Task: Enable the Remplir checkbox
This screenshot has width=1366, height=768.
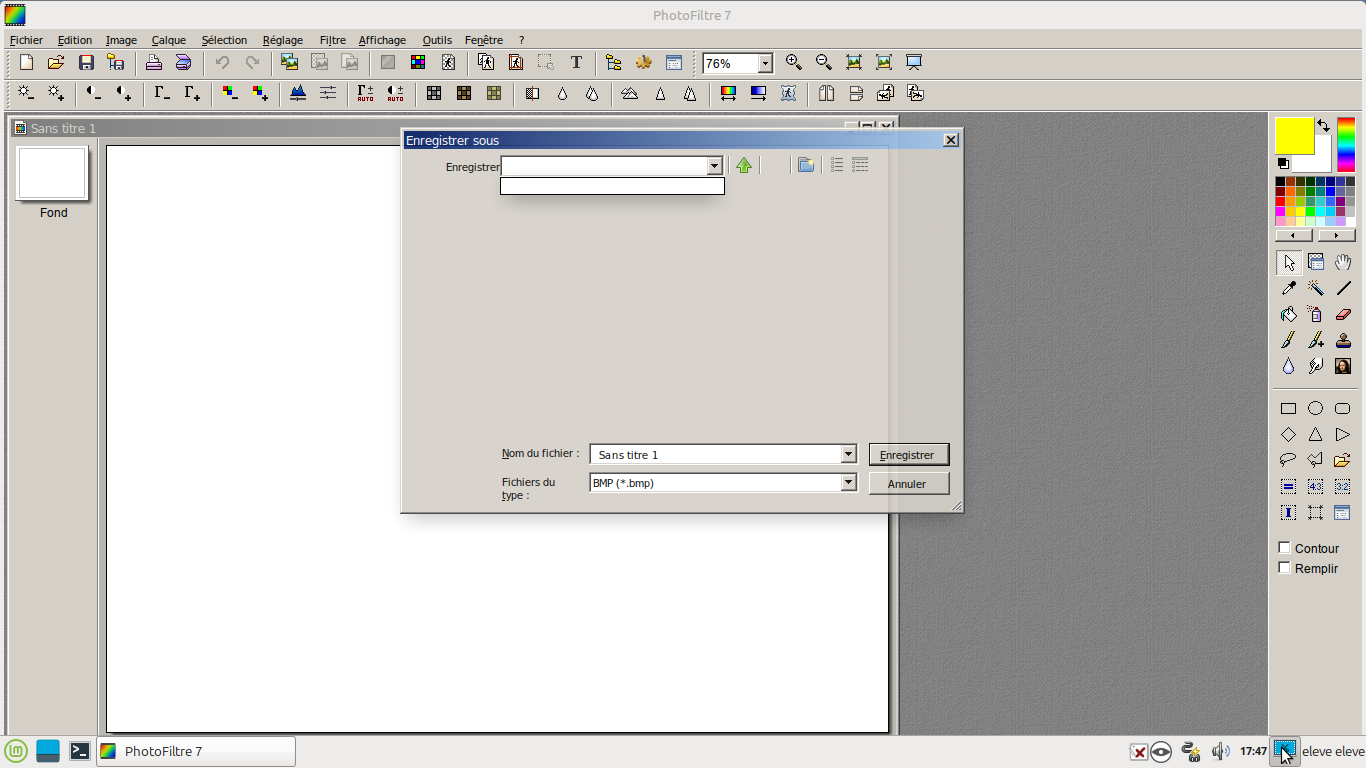Action: point(1285,568)
